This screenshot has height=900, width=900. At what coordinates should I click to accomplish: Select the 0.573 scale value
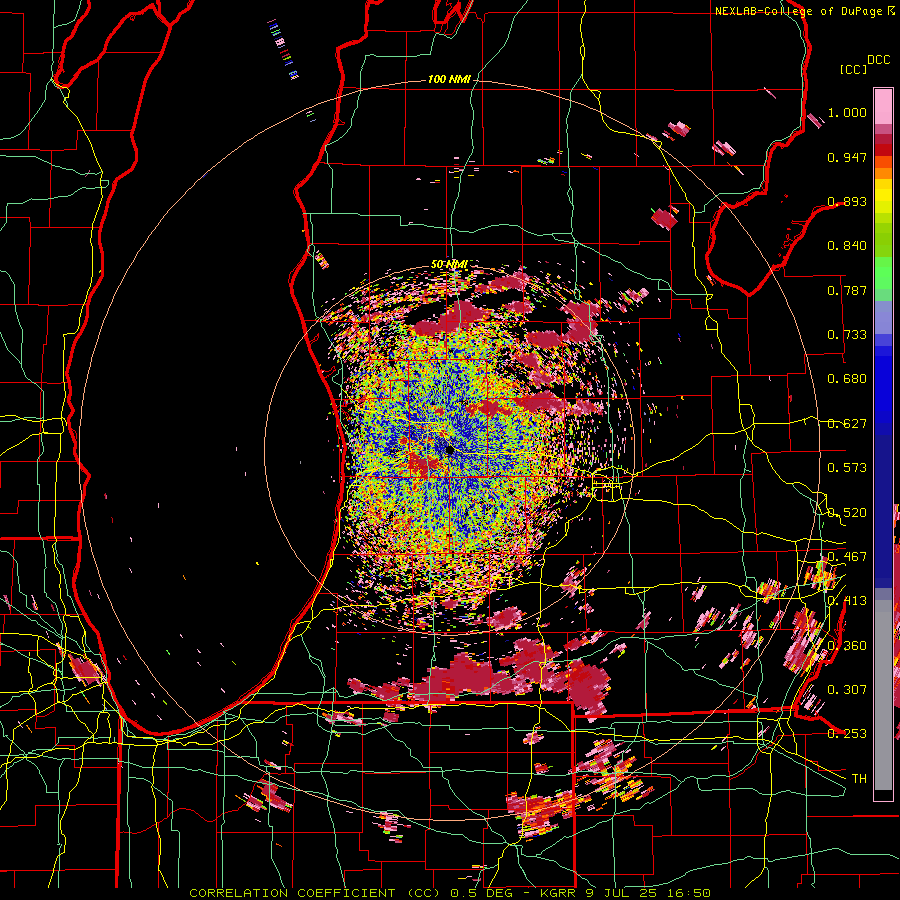coord(847,468)
